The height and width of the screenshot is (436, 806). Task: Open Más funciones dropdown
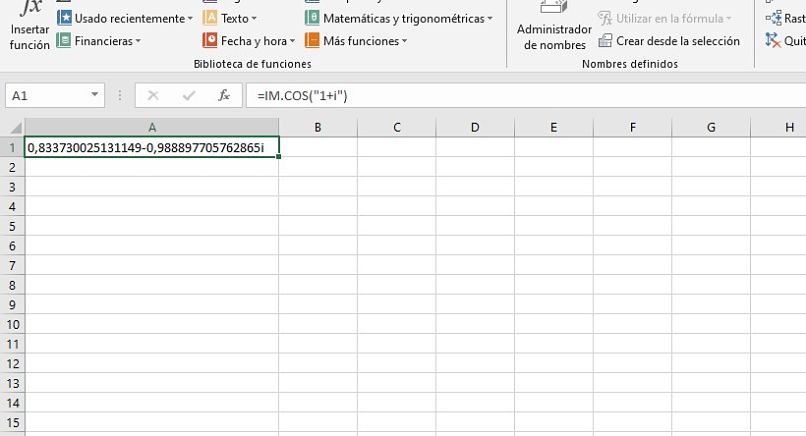pyautogui.click(x=356, y=41)
